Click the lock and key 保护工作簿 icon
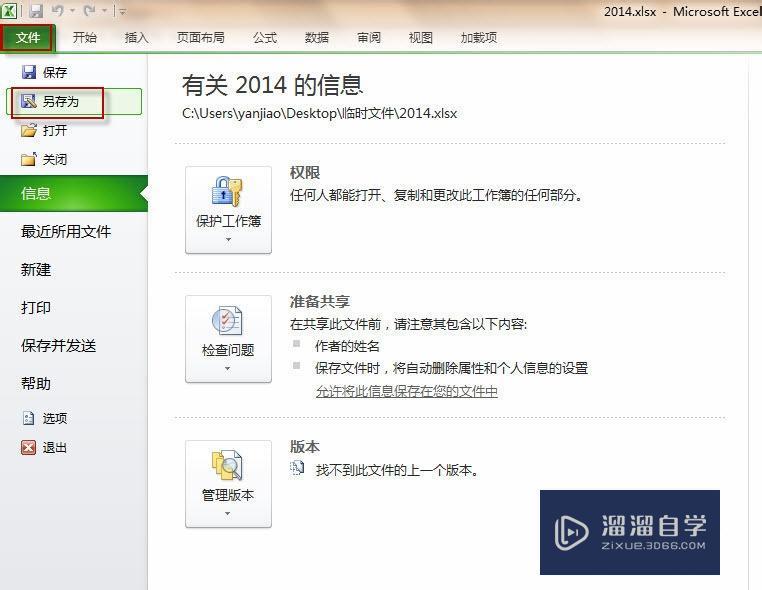This screenshot has height=590, width=762. pyautogui.click(x=227, y=191)
